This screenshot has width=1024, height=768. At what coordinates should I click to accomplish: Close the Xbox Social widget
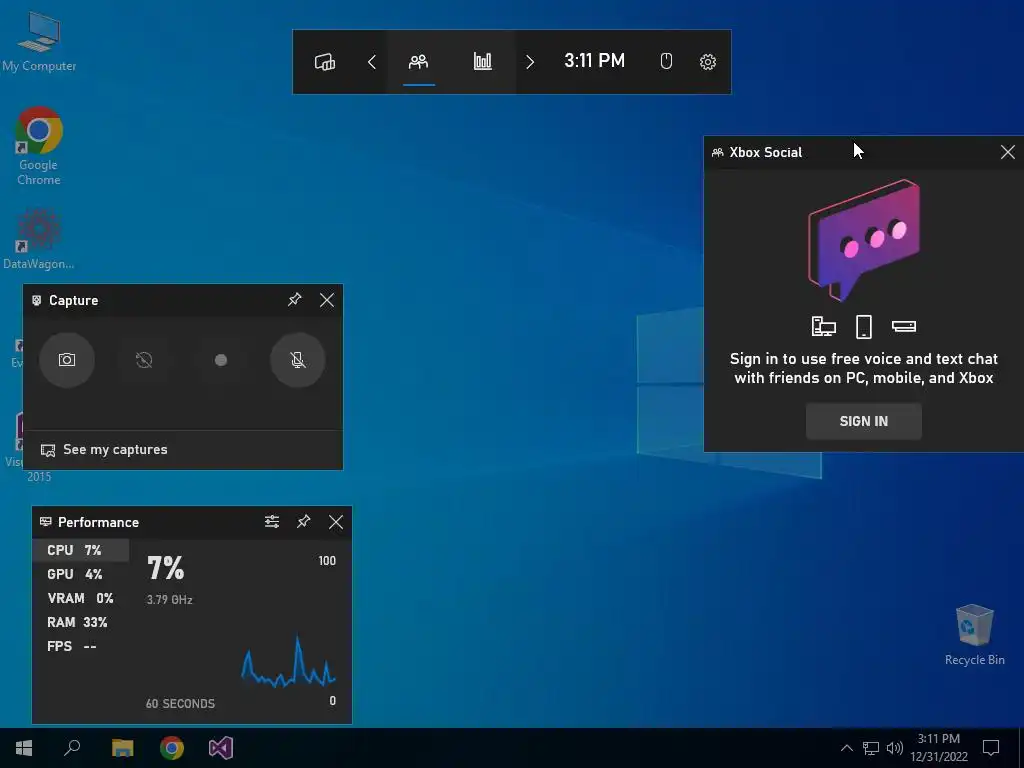click(x=1008, y=152)
